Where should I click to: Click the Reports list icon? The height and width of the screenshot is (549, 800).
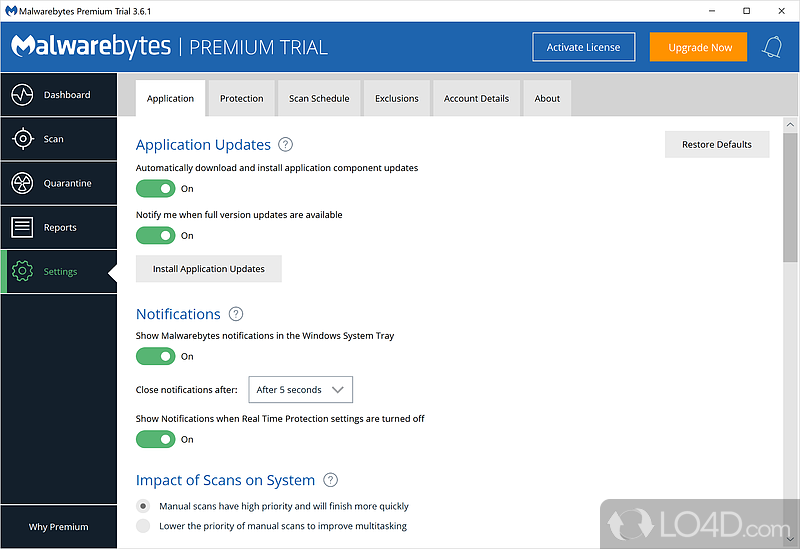coord(22,227)
